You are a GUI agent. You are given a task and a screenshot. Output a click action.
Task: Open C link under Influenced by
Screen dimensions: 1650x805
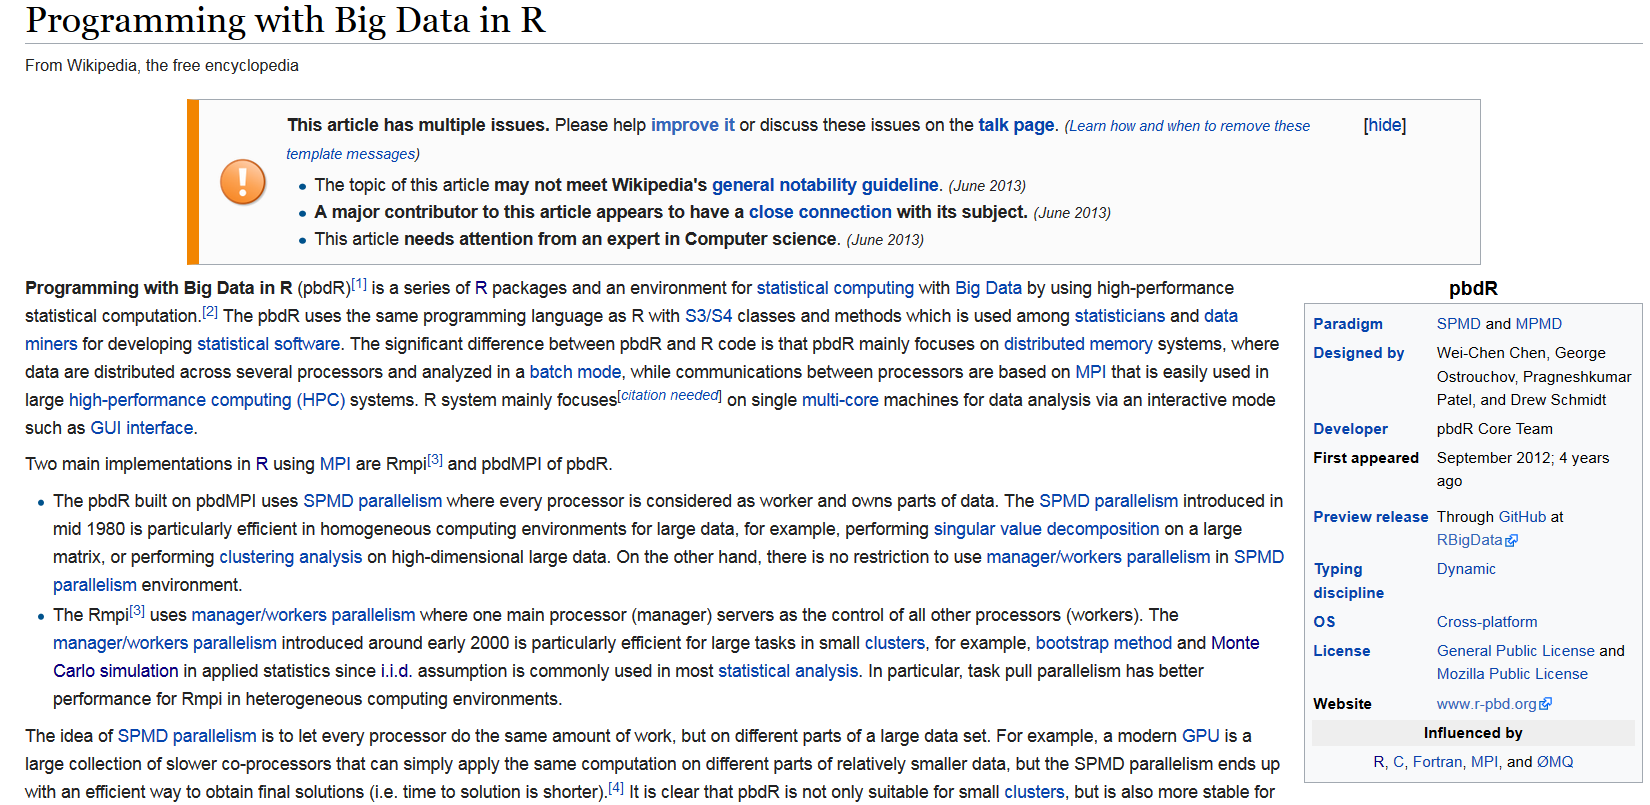click(1399, 762)
